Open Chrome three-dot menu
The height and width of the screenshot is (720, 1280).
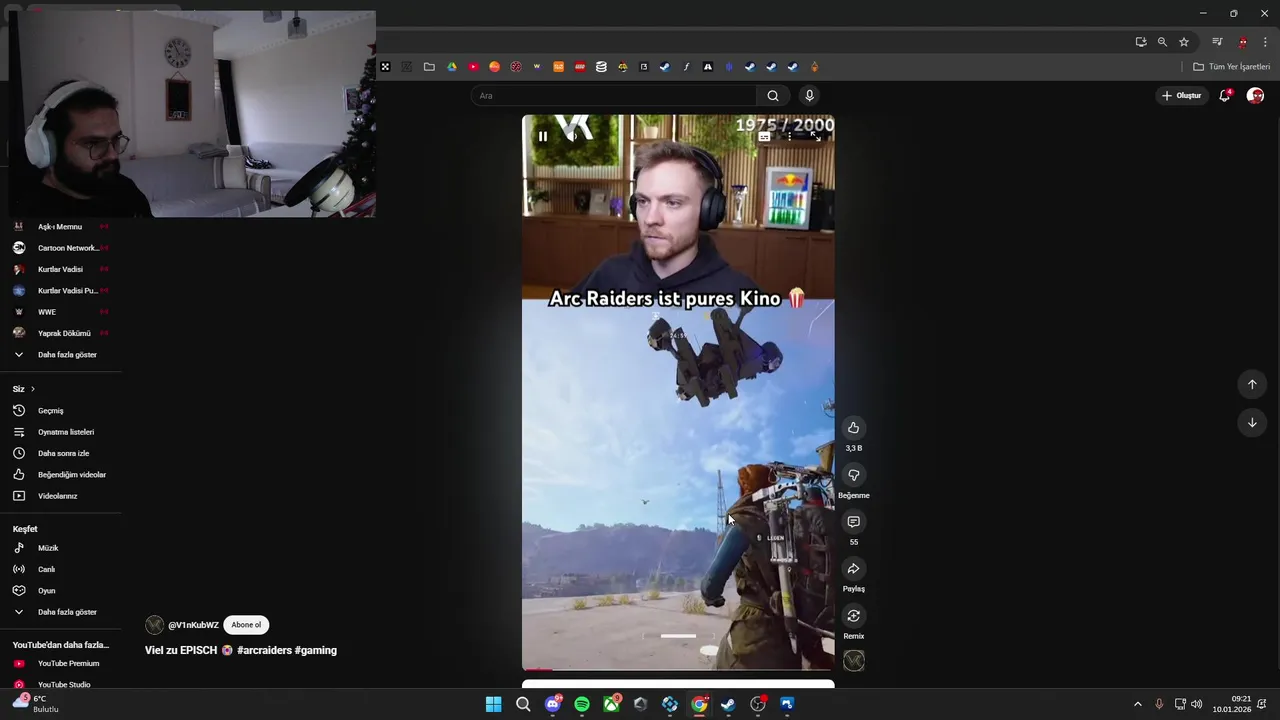pyautogui.click(x=1266, y=42)
